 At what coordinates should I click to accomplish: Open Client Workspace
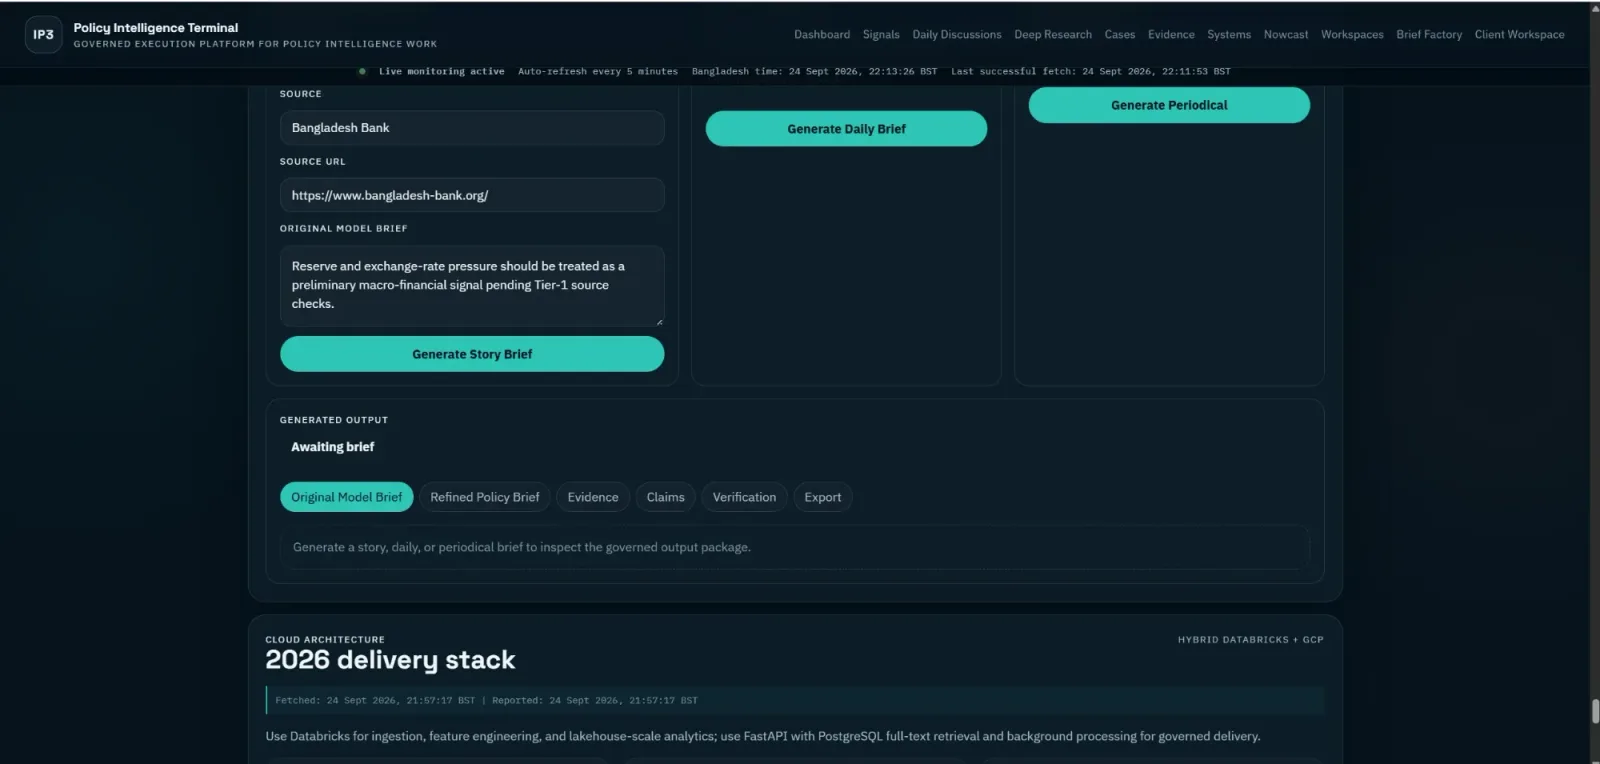click(1519, 35)
